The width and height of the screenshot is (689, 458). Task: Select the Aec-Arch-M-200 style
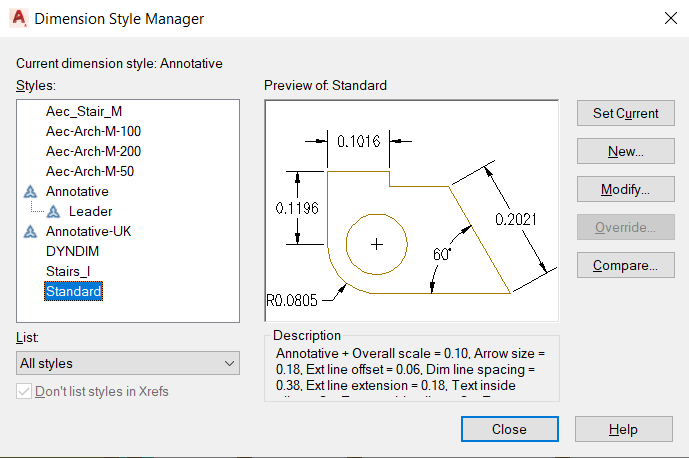pos(93,151)
